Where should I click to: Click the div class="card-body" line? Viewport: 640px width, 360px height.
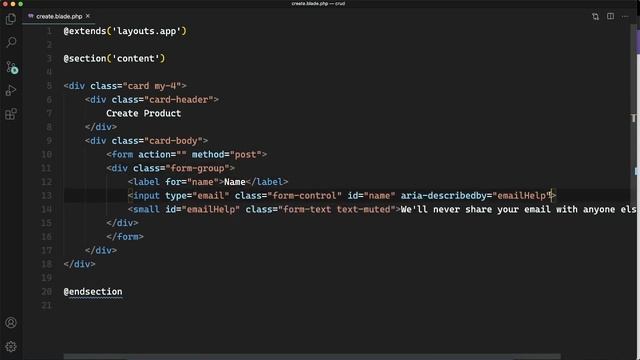(147, 141)
